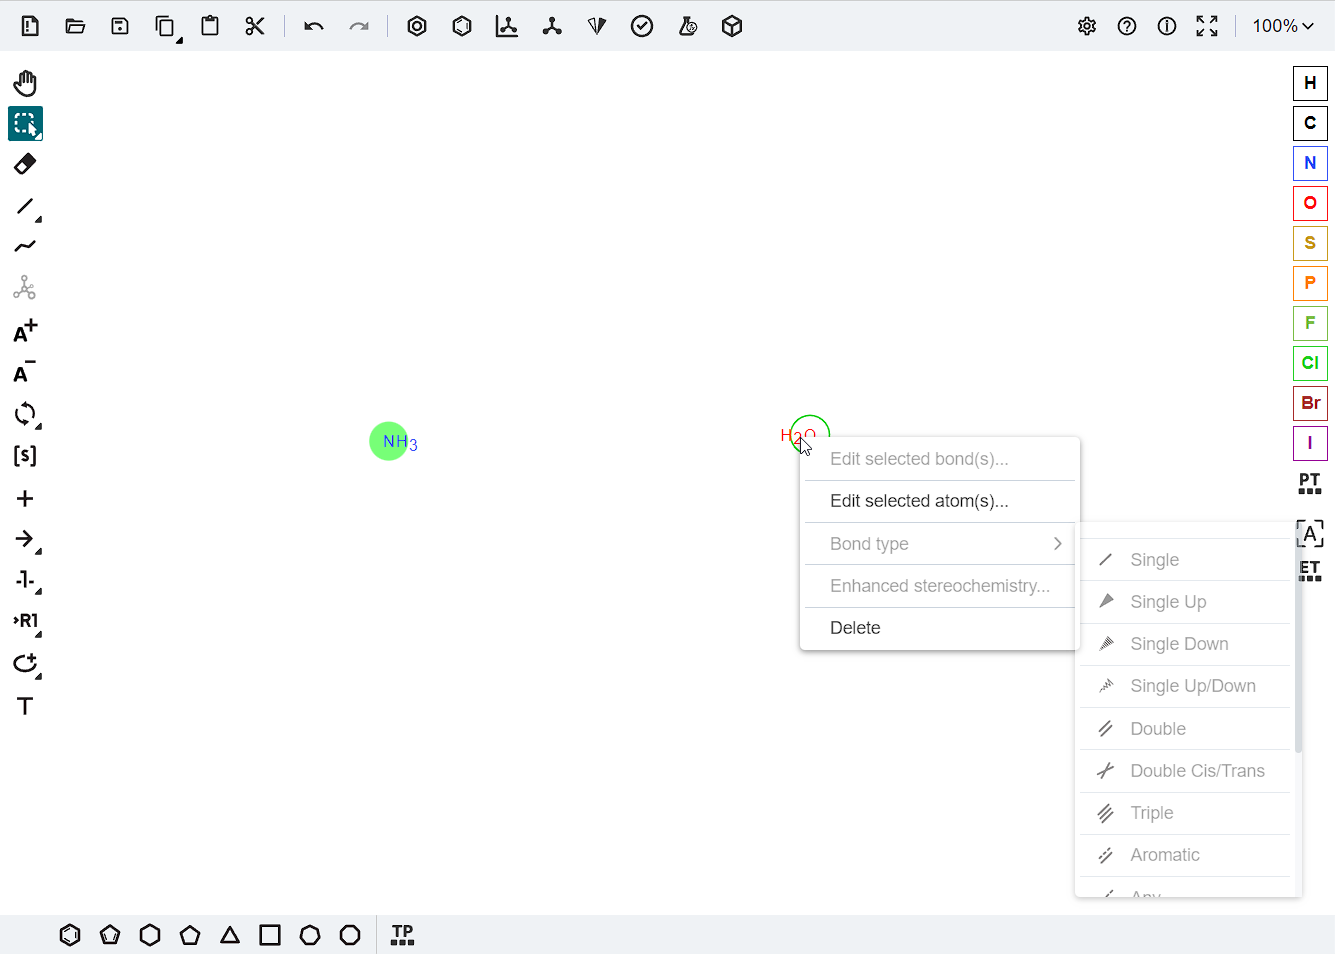Screen dimensions: 1335x954
Task: Select the Erase tool
Action: [25, 164]
